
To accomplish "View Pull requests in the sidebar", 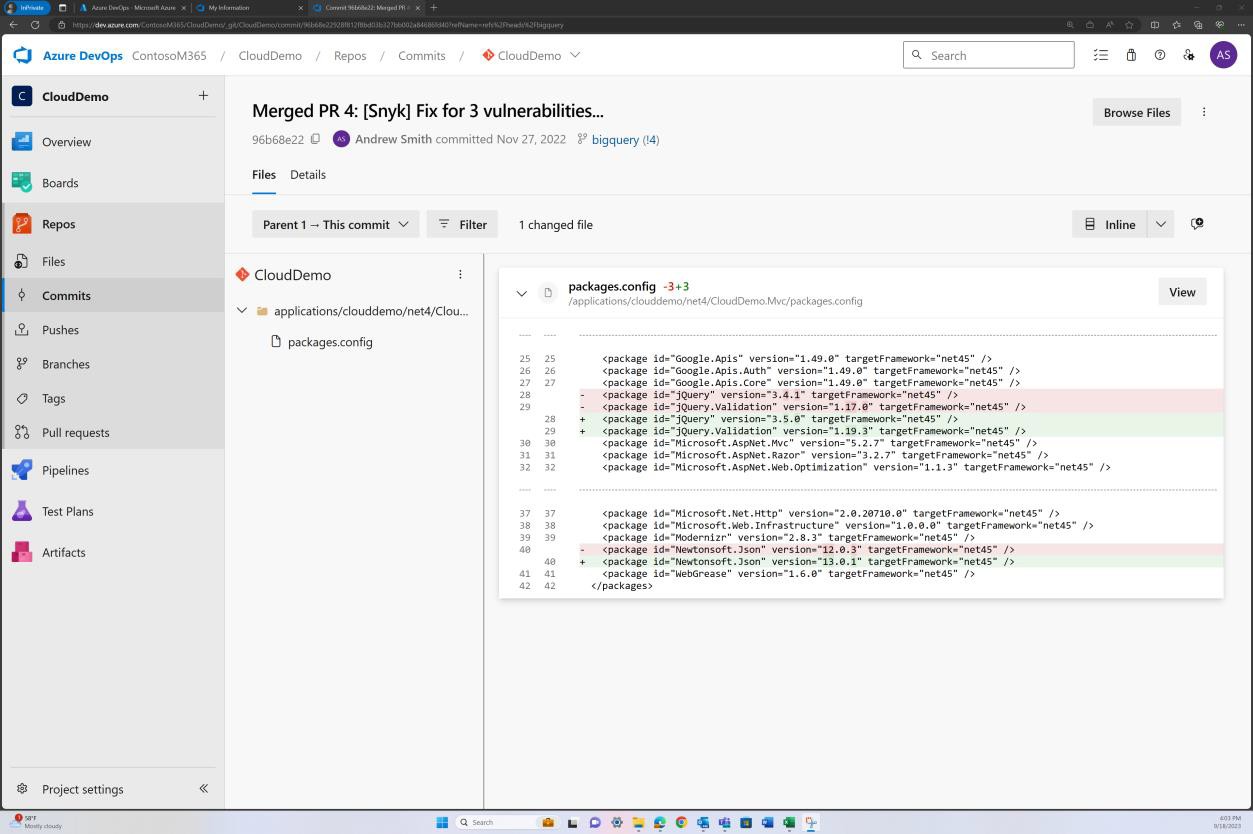I will (74, 432).
